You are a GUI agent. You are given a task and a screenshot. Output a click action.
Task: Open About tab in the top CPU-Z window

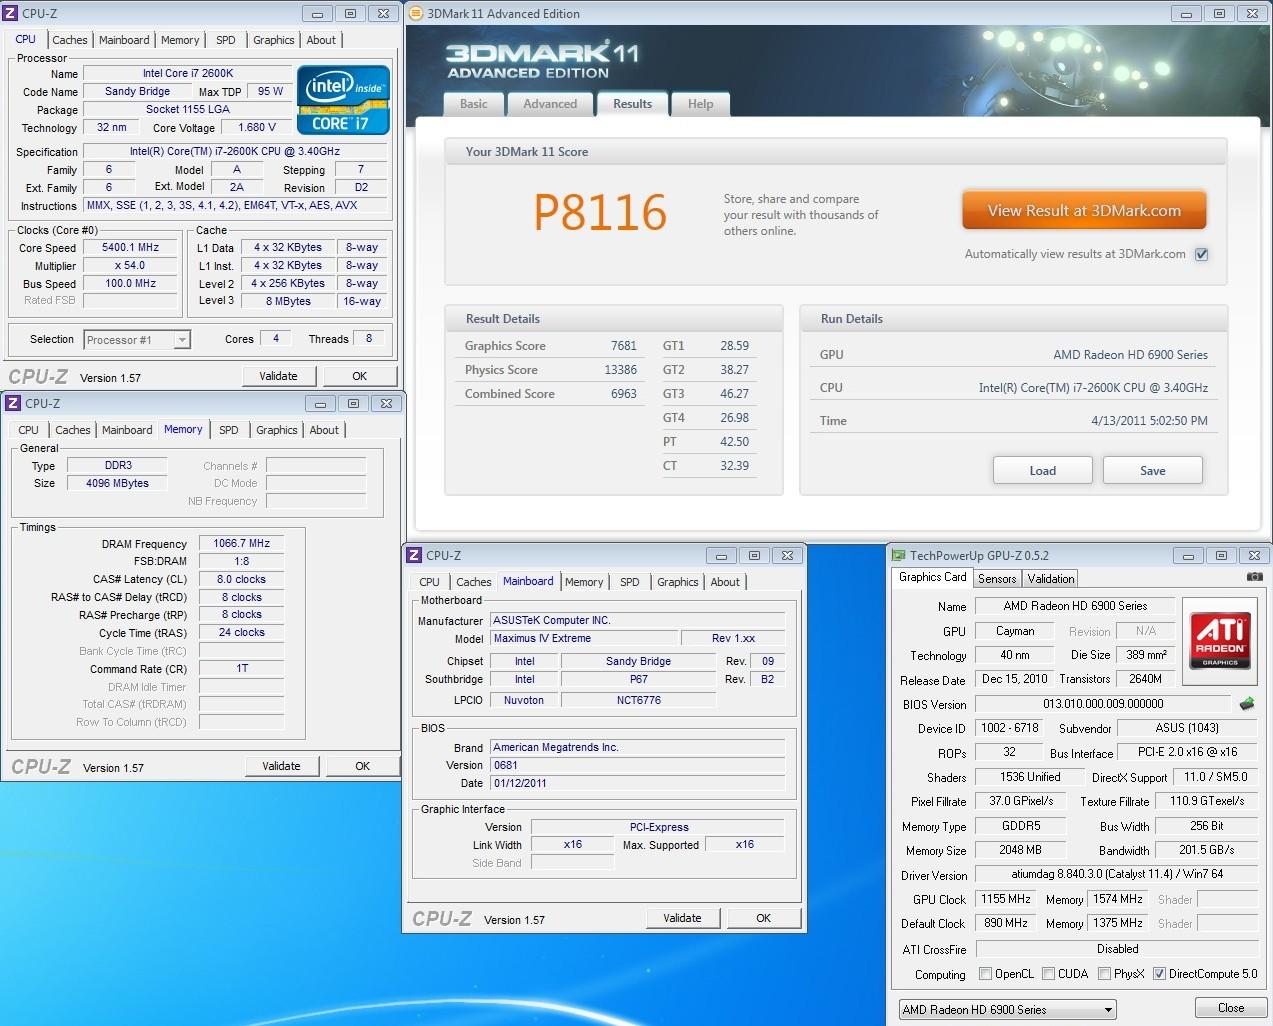pos(321,40)
